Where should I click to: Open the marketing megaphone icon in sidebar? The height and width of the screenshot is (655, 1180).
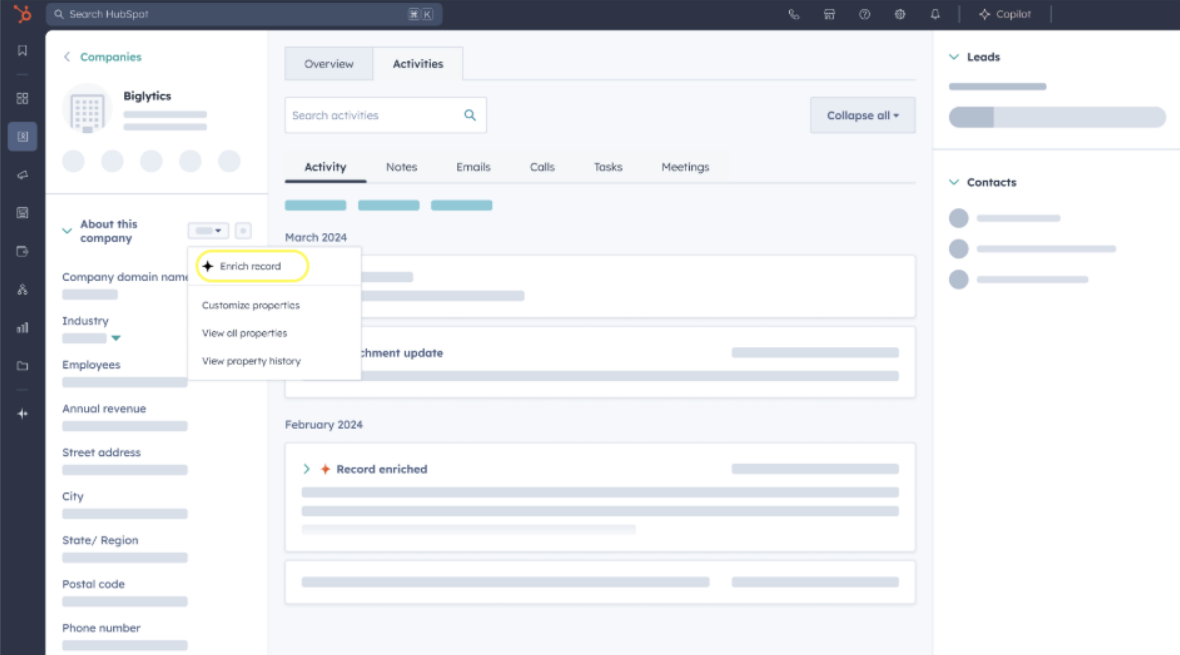tap(23, 175)
